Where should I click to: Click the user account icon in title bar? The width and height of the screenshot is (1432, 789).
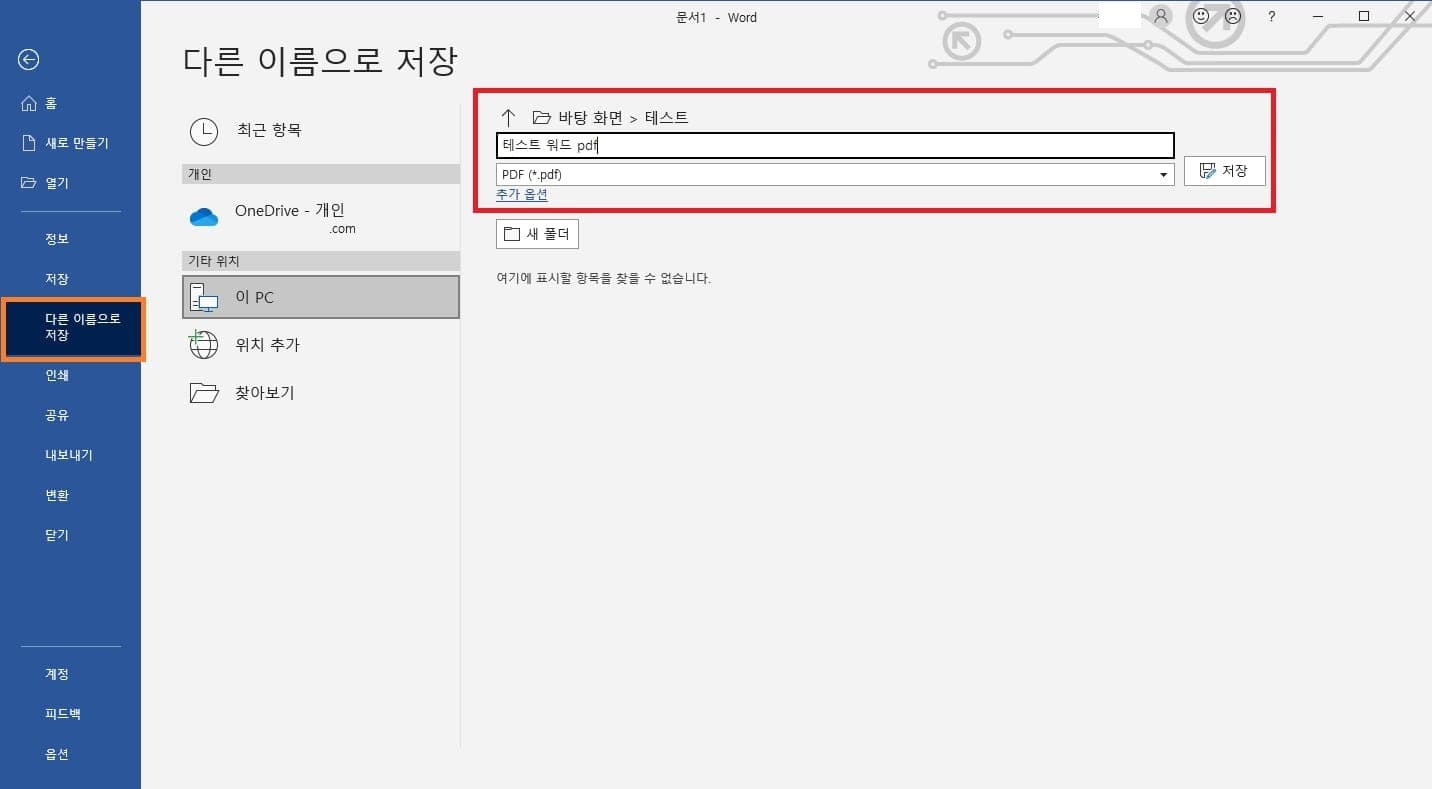click(x=1159, y=16)
